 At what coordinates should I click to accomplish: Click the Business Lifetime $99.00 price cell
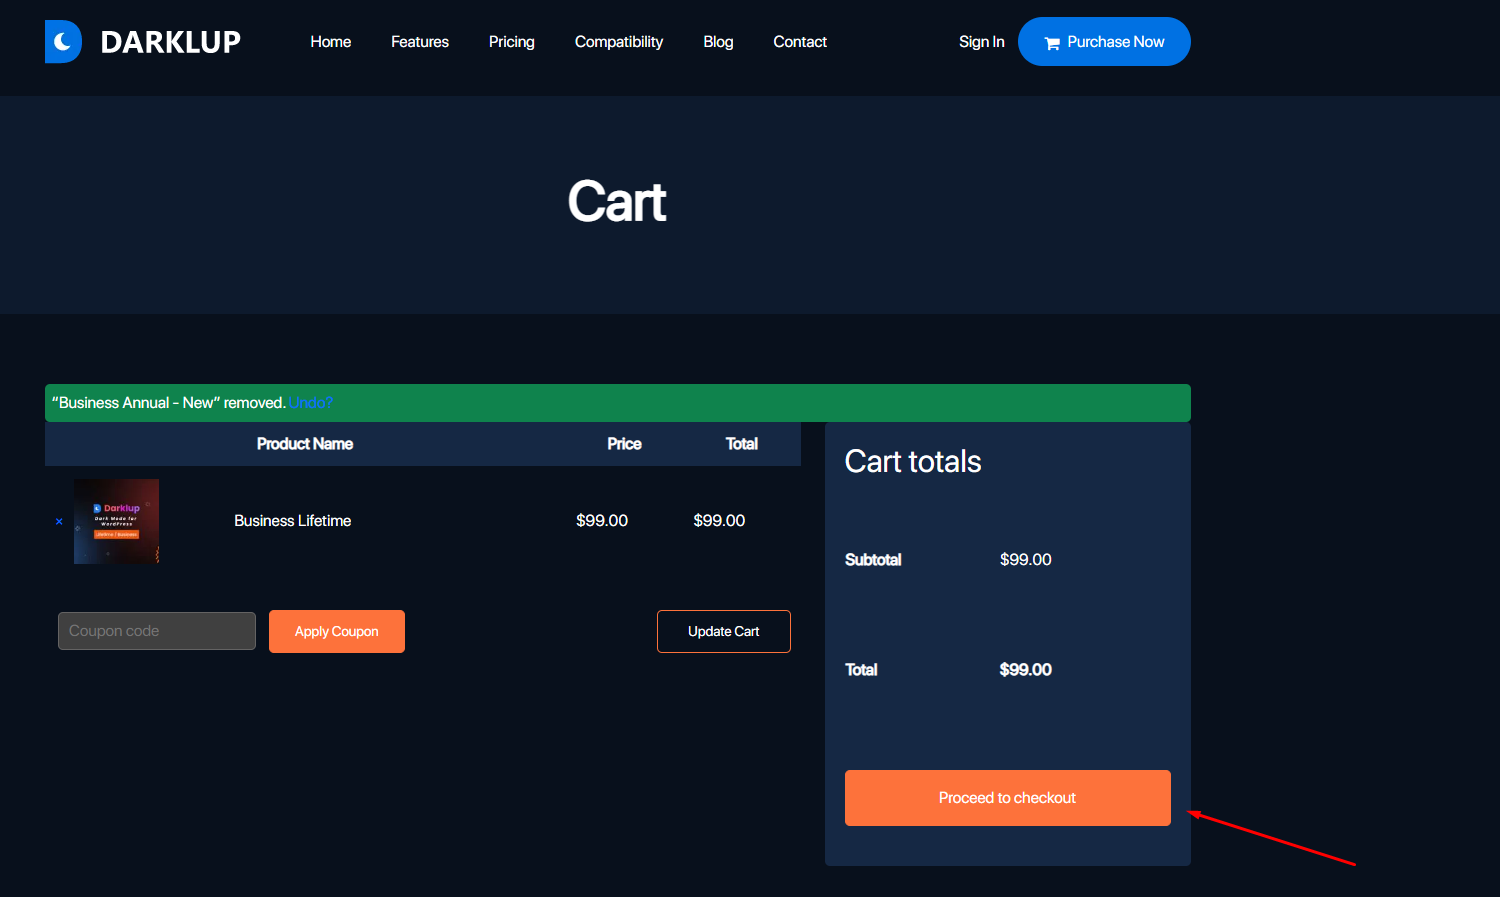[x=602, y=521]
